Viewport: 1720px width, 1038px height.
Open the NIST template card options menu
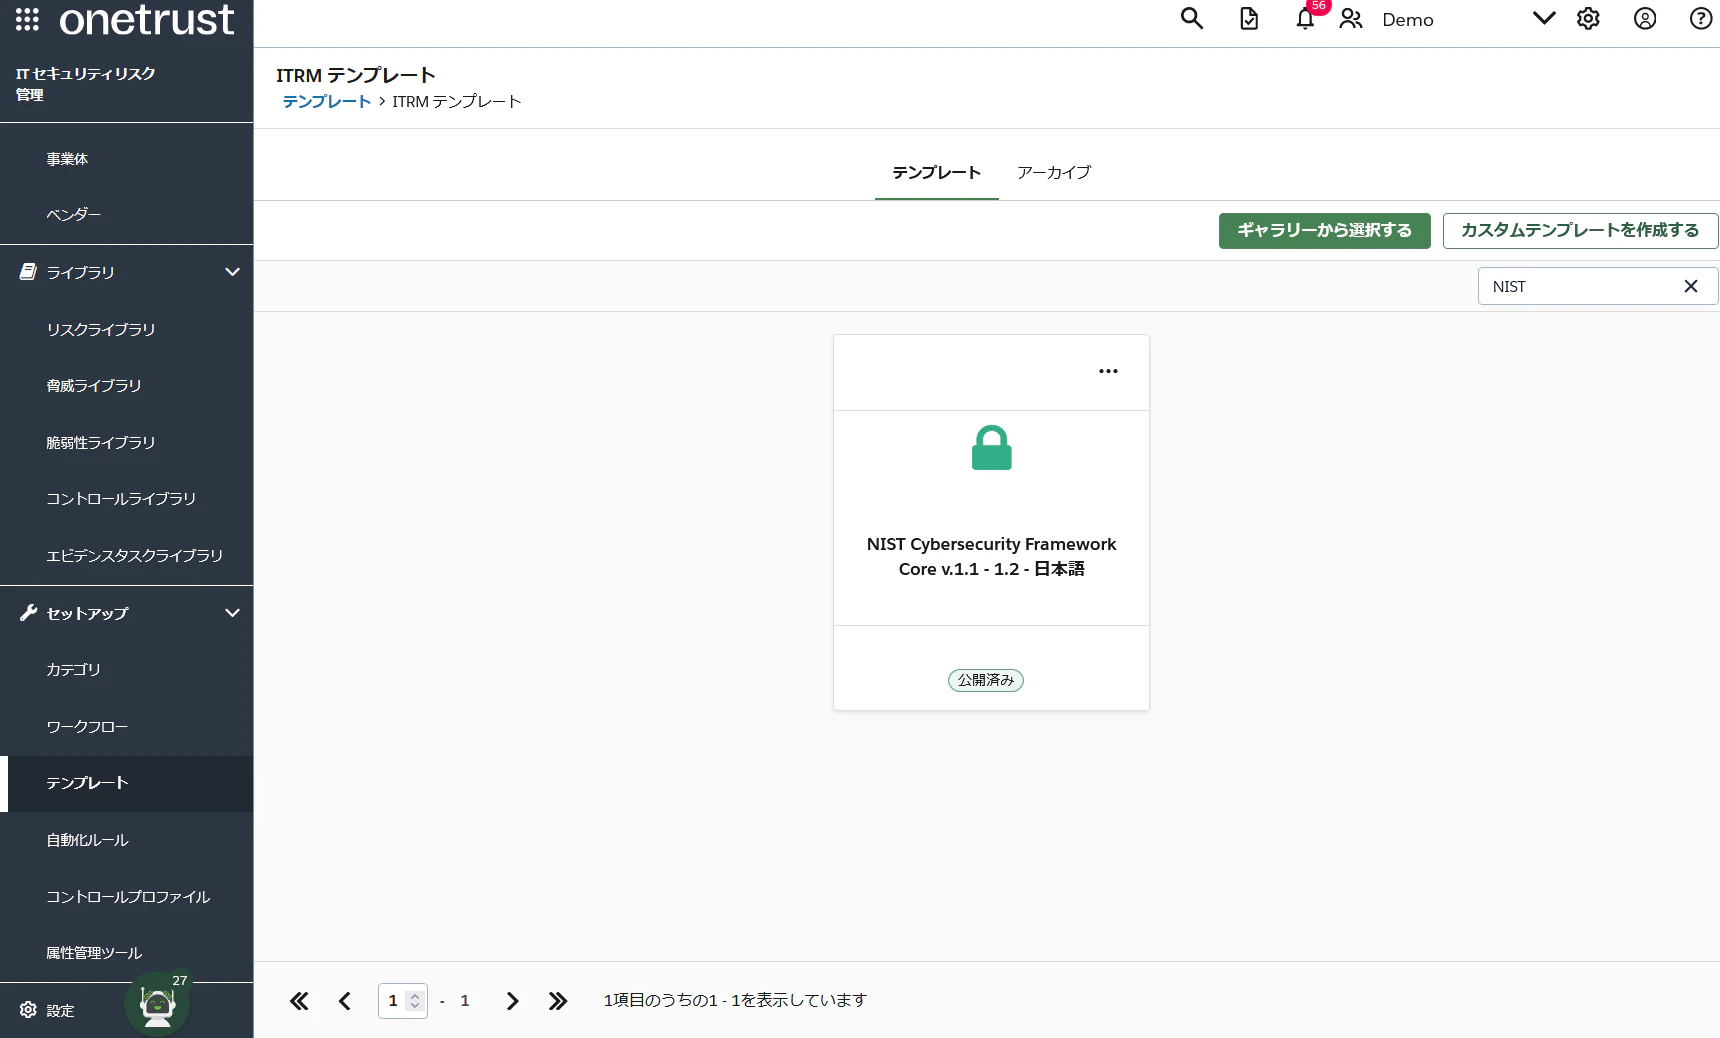(1108, 372)
